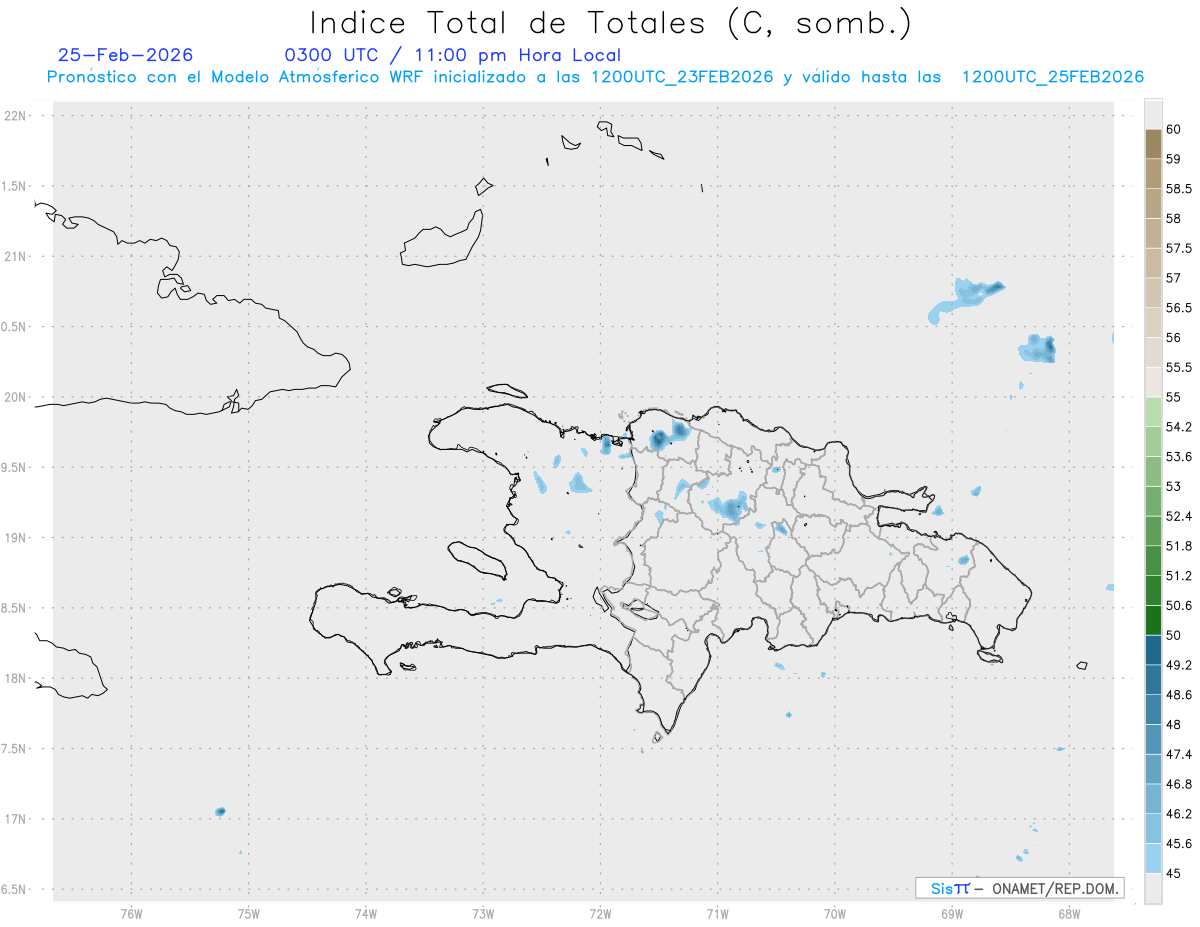The height and width of the screenshot is (927, 1200).
Task: Click the '60' value on the color scale
Action: click(1174, 129)
